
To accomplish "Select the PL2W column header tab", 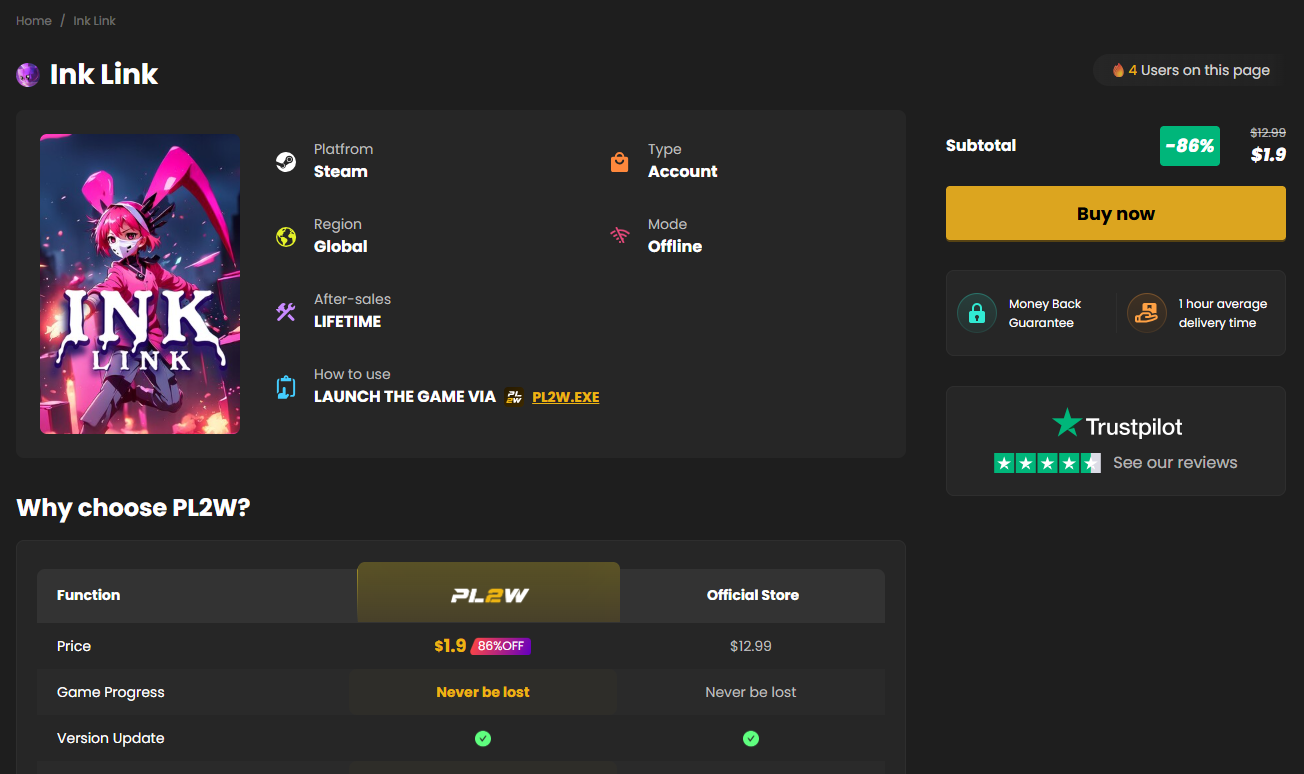I will (489, 593).
